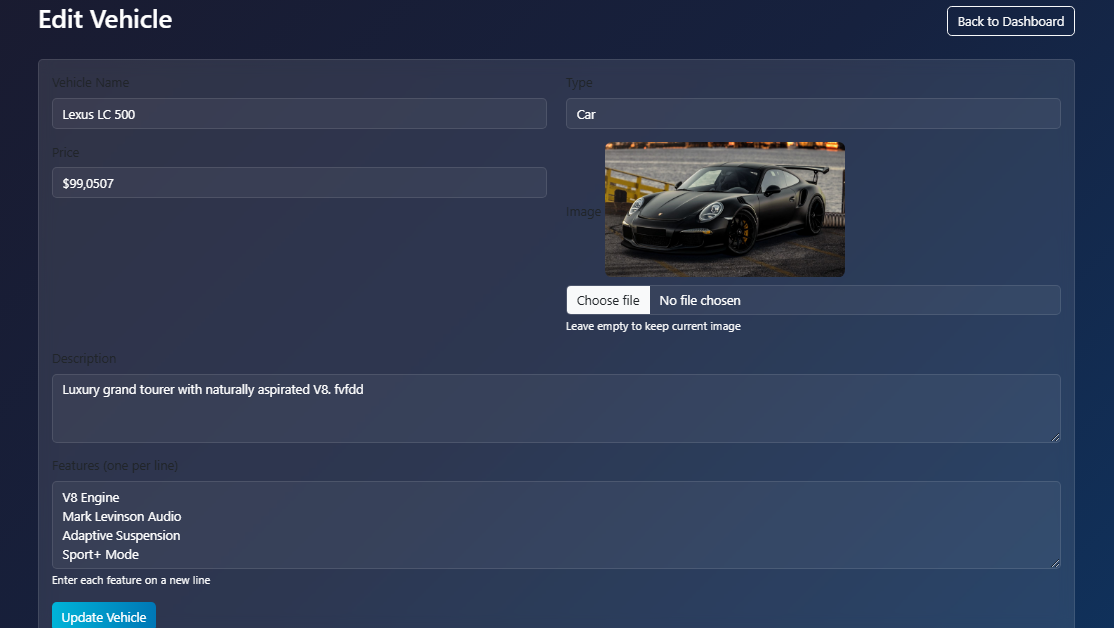Click the Back to Dashboard button
Image resolution: width=1114 pixels, height=628 pixels.
tap(1010, 21)
